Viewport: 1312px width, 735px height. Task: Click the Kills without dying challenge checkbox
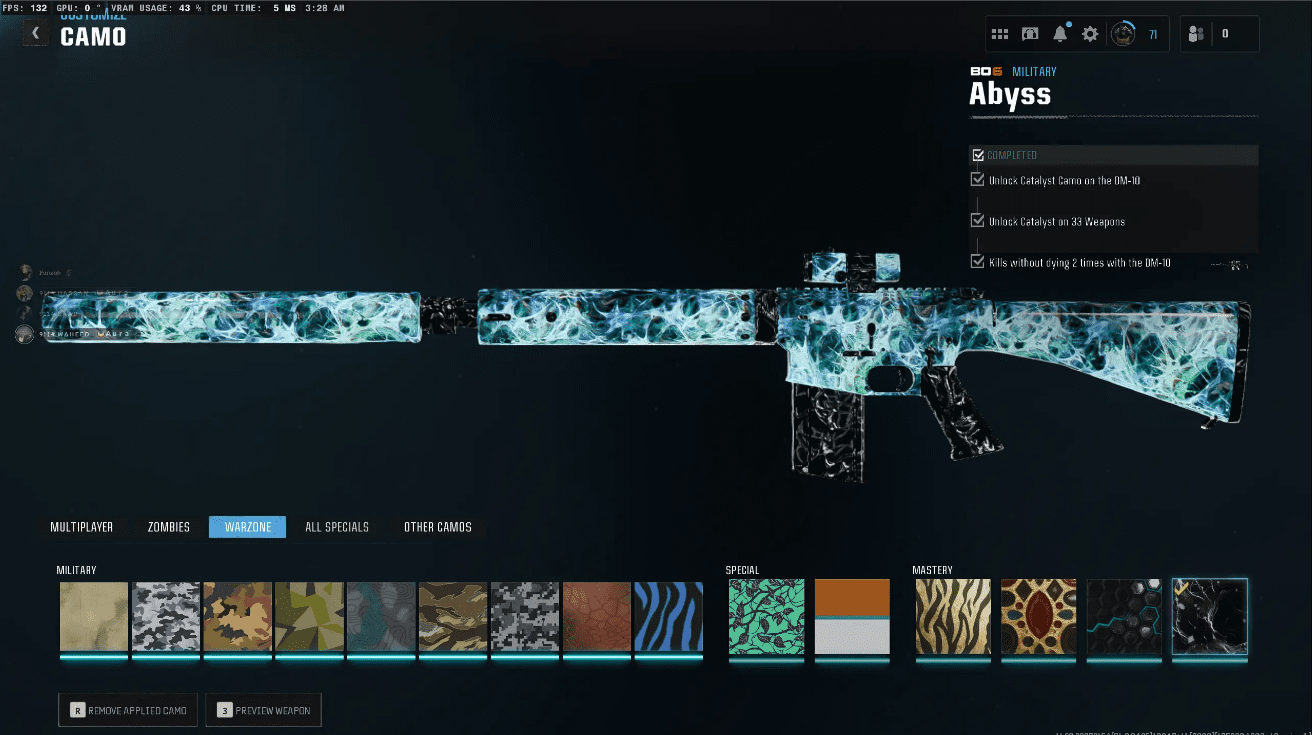coord(977,262)
